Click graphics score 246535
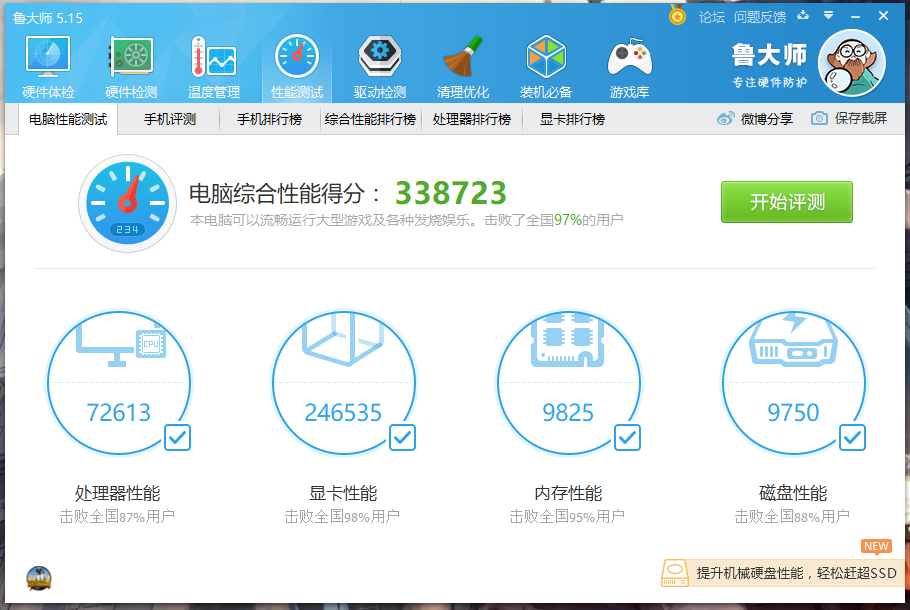 click(344, 413)
